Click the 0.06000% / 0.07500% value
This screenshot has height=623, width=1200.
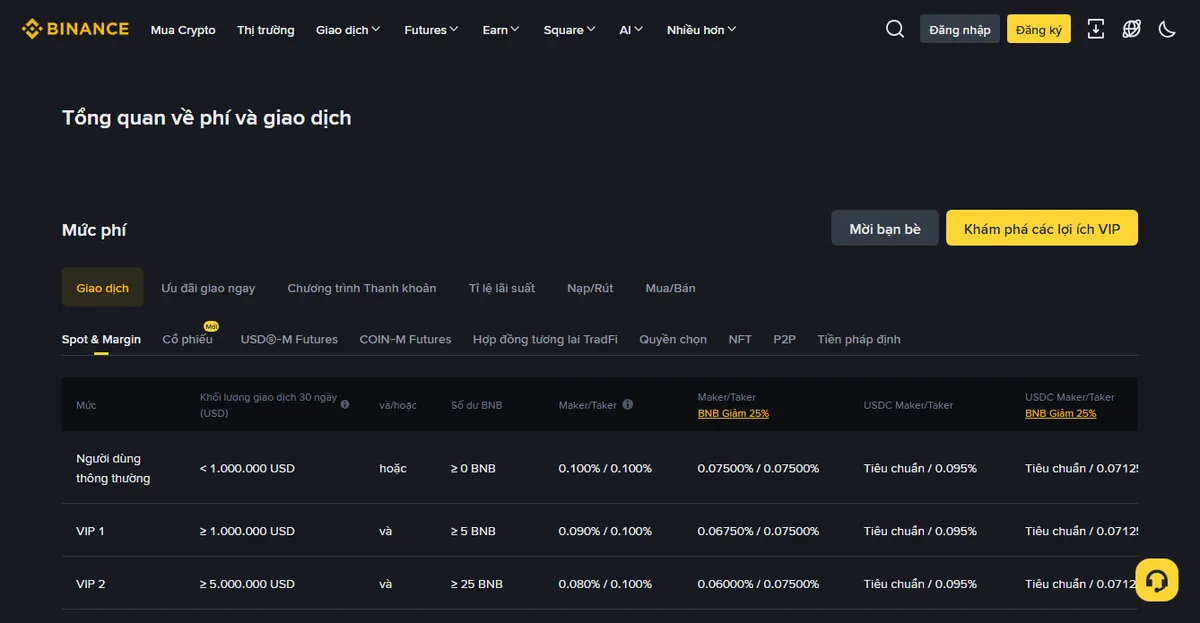coord(758,584)
